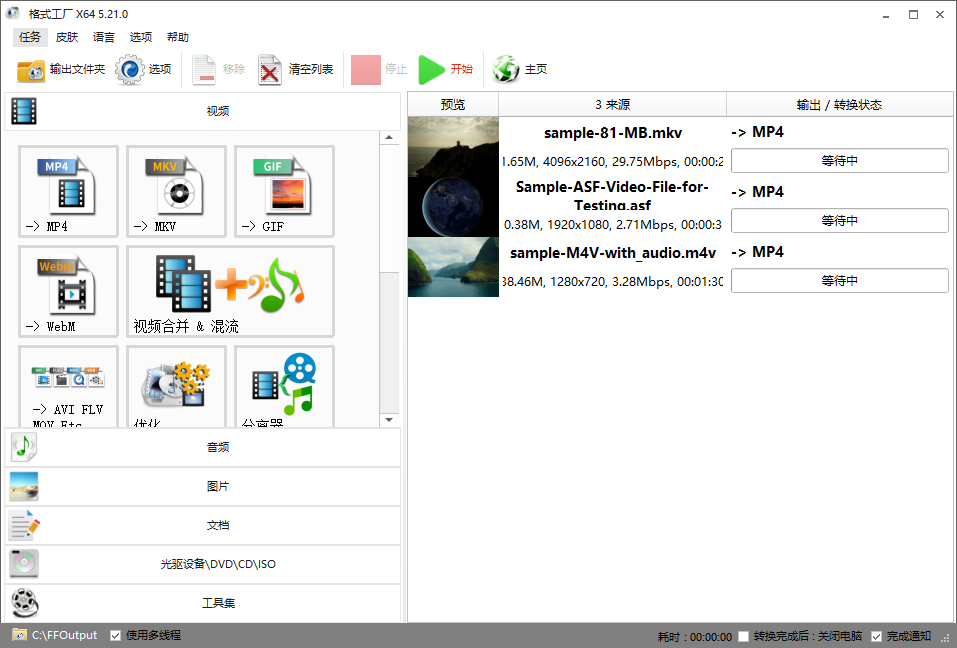Open C:\FFOutput folder in status bar
Viewport: 957px width, 648px height.
pyautogui.click(x=55, y=635)
